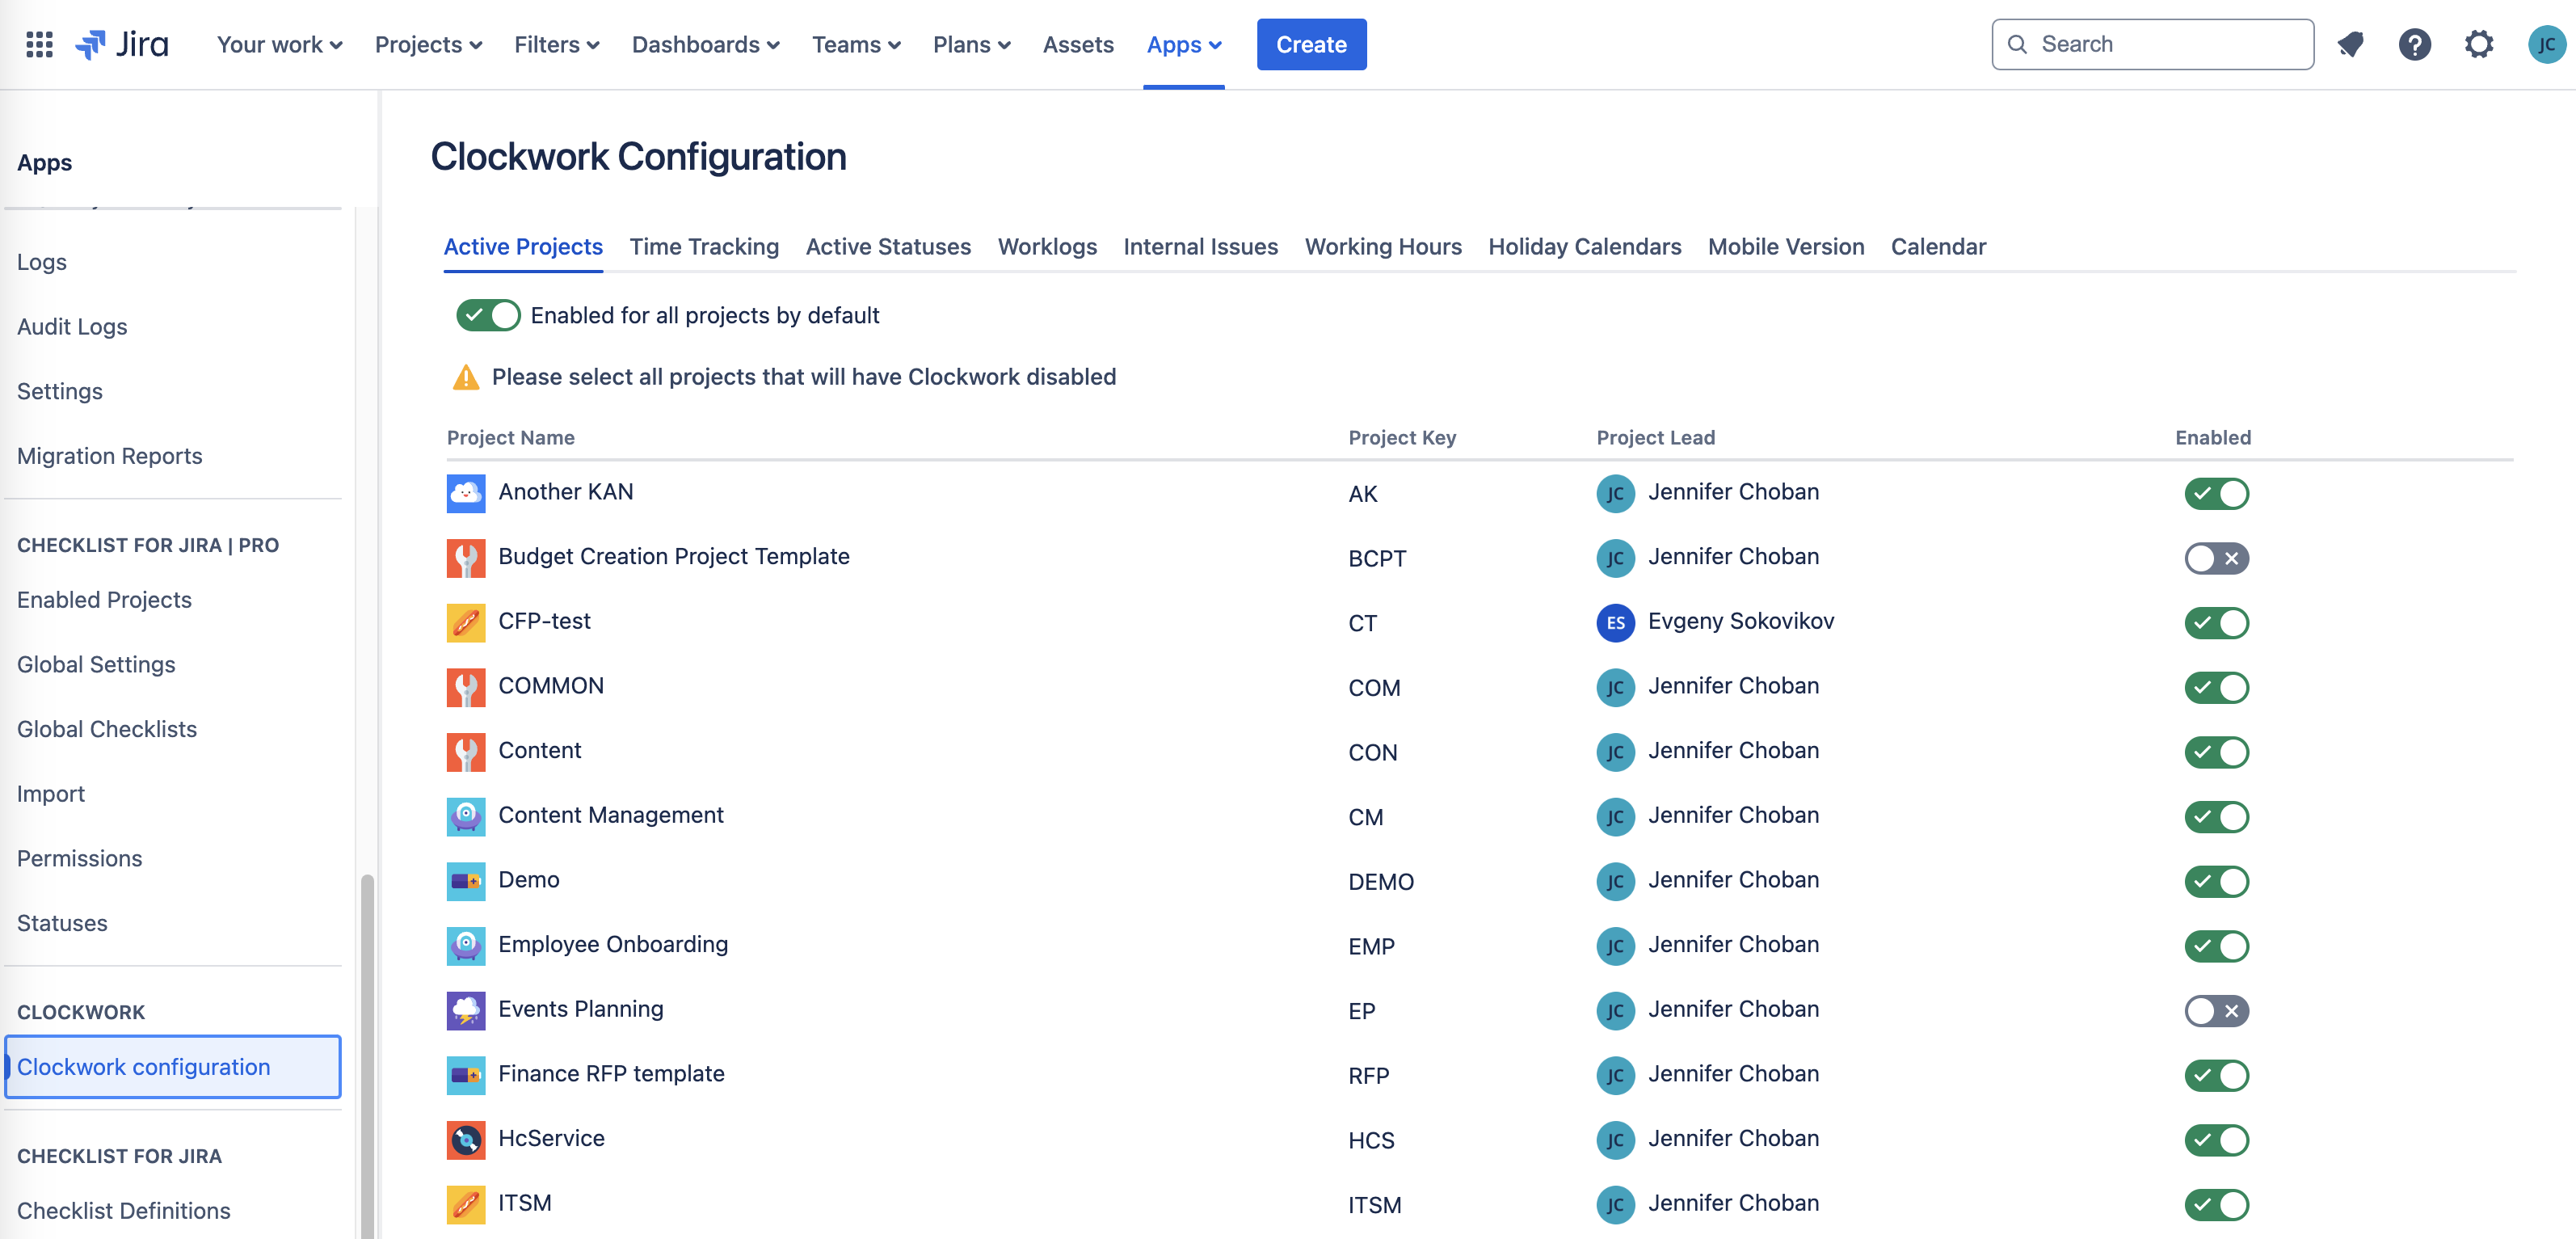This screenshot has width=2576, height=1239.
Task: Click the Another KAN project icon
Action: (x=466, y=493)
